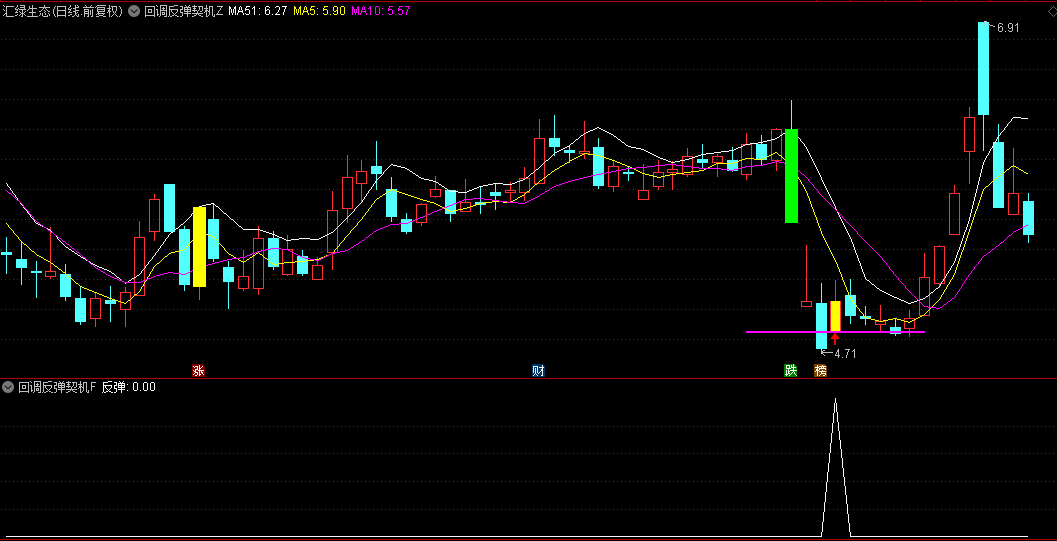Click the white spike peak in the sub-chart
Image resolution: width=1057 pixels, height=541 pixels.
836,400
